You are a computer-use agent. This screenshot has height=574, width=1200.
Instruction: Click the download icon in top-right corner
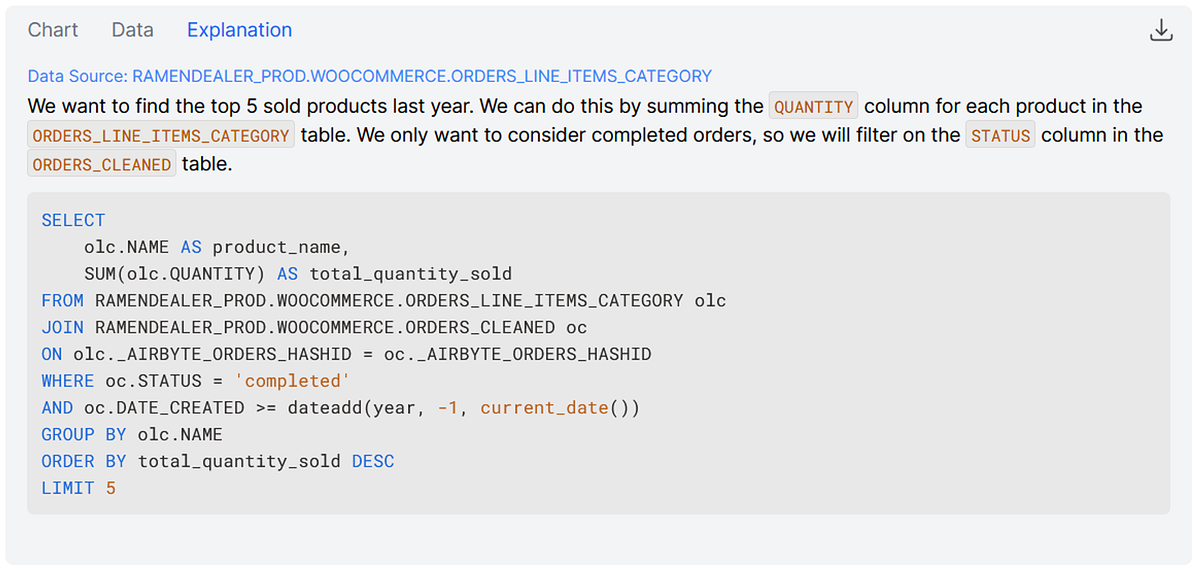[1160, 30]
